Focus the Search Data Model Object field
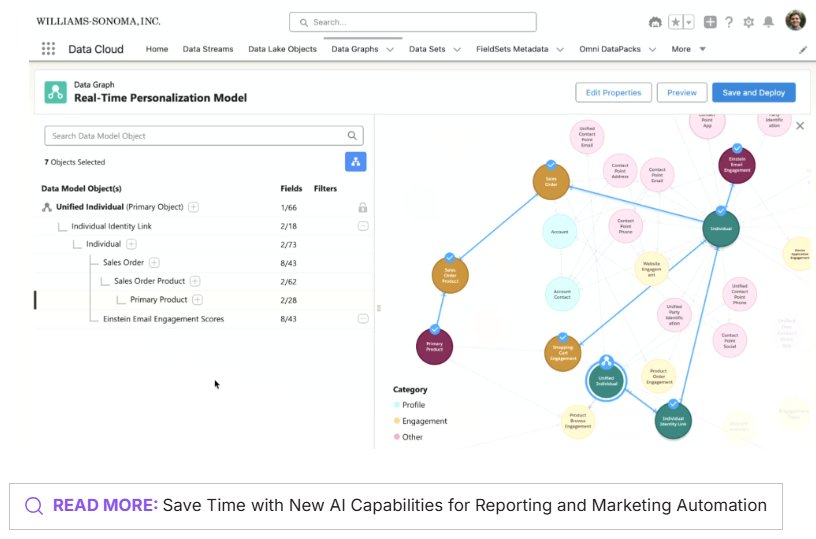 203,136
